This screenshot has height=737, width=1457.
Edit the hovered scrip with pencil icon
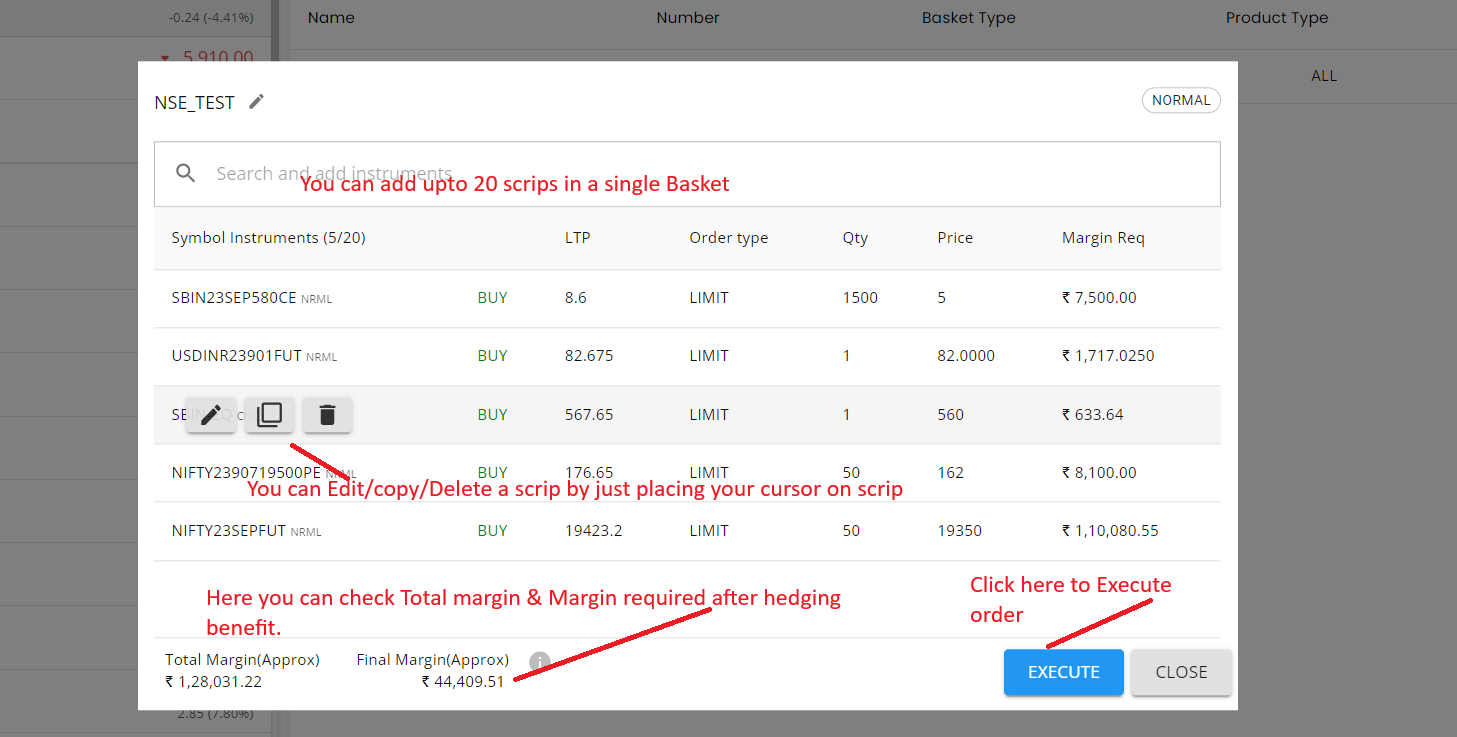pyautogui.click(x=211, y=415)
